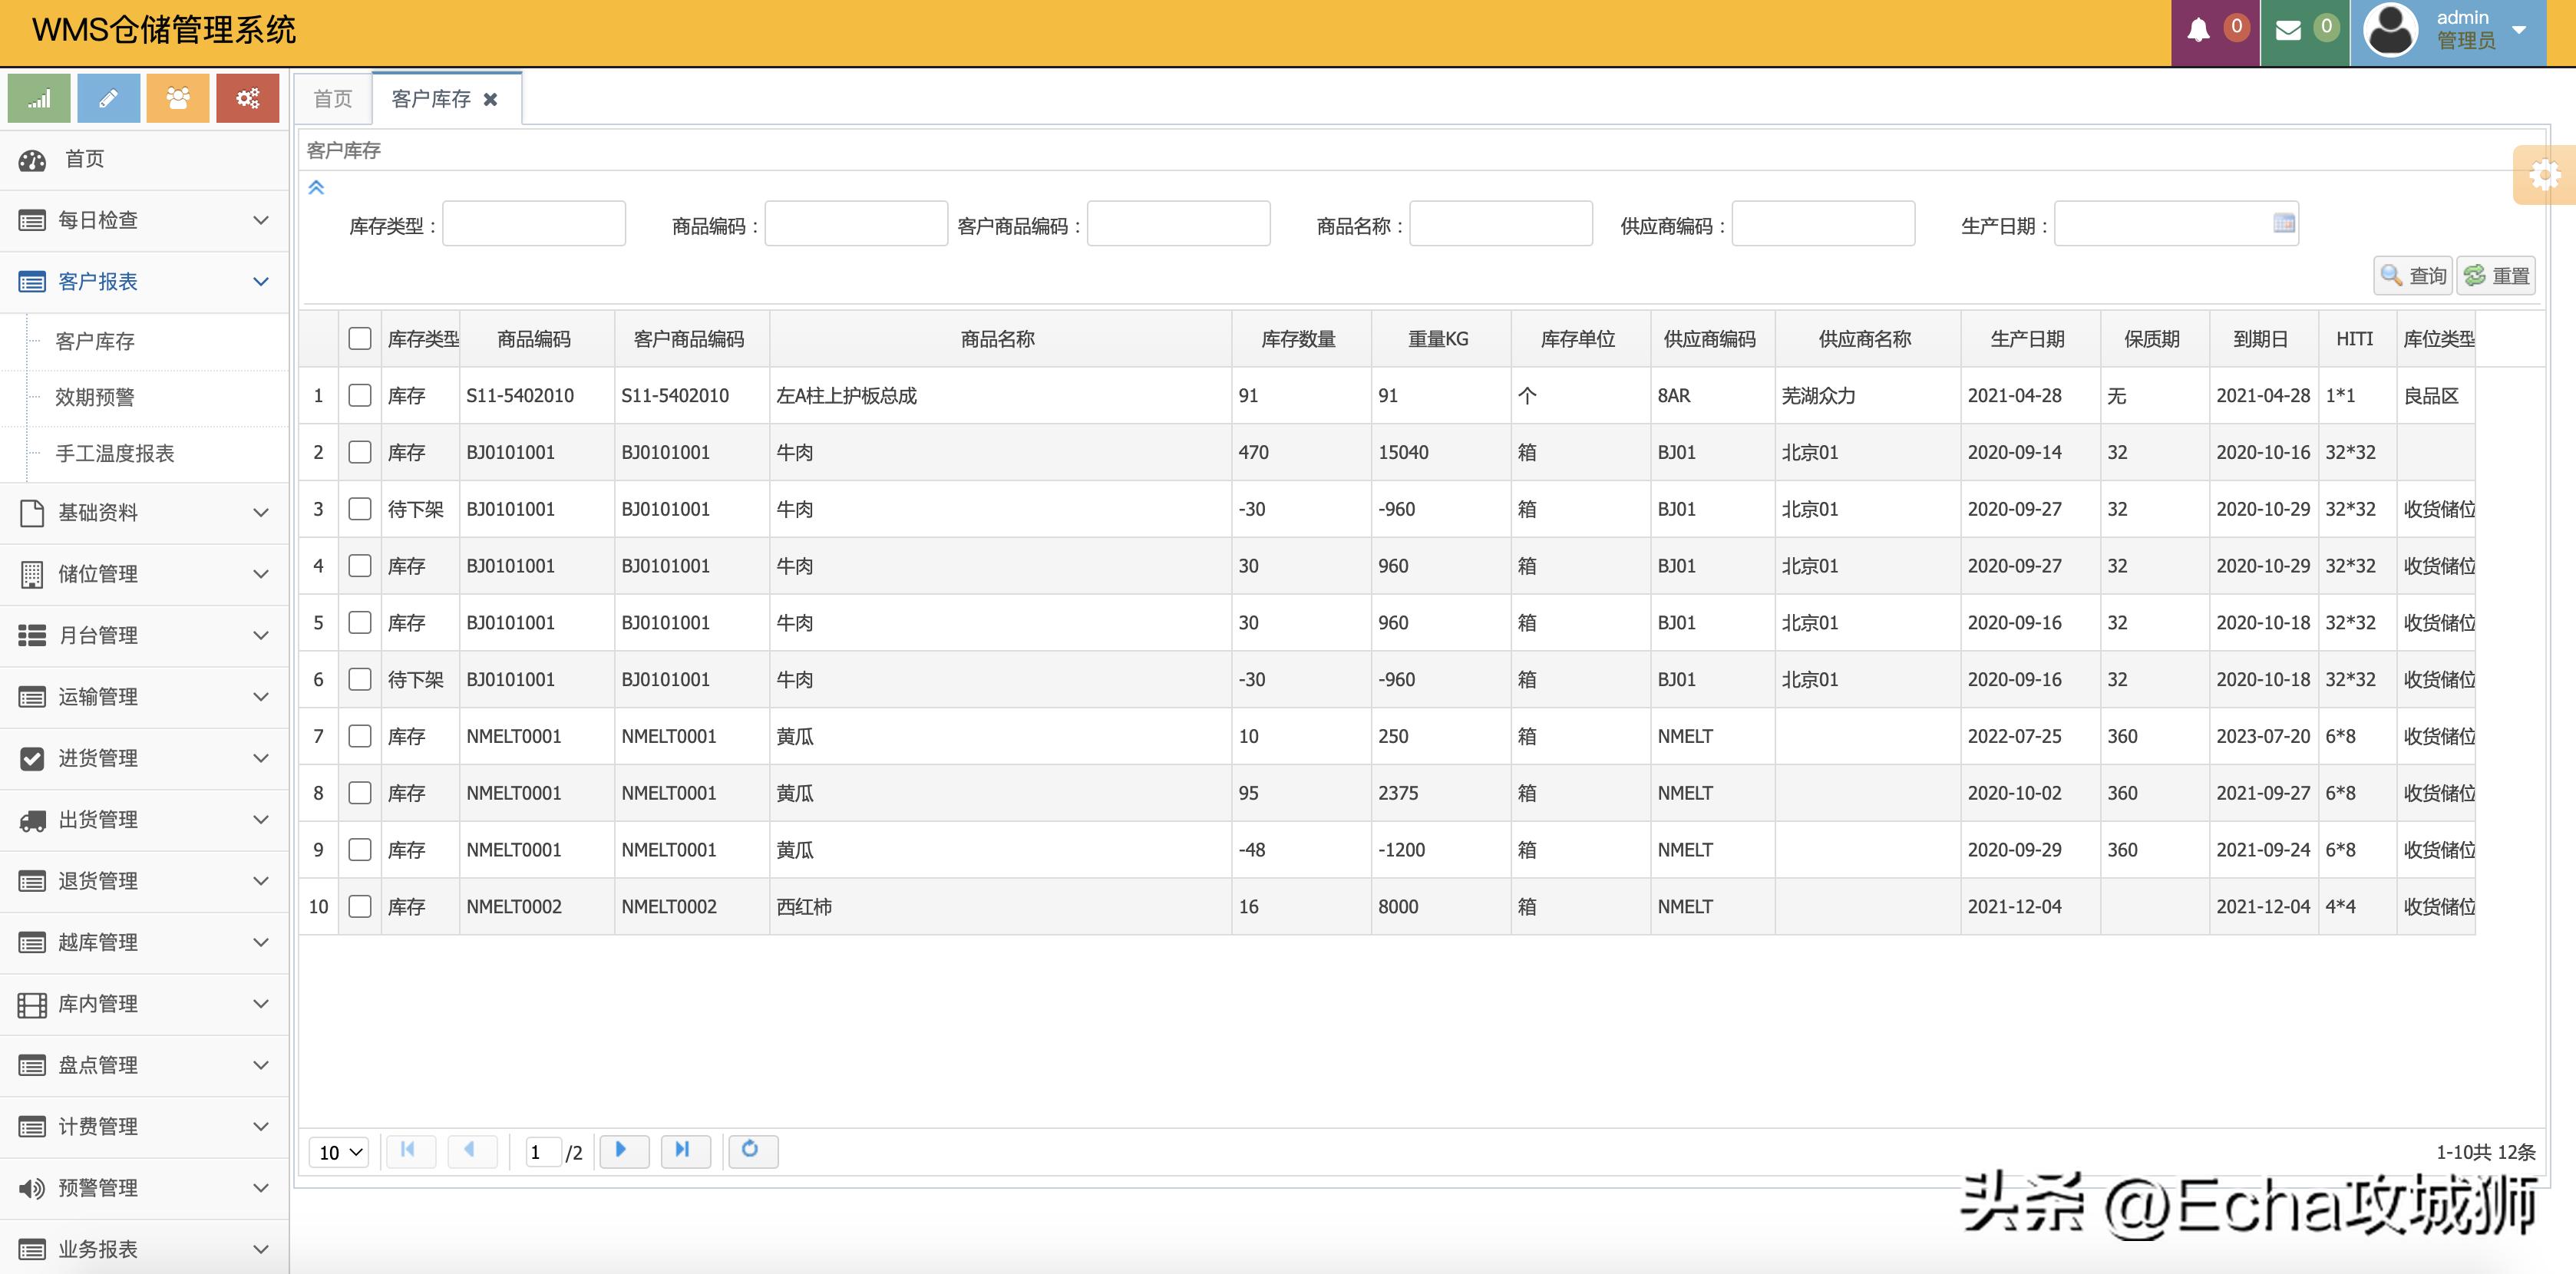Open the envelope messages icon
2576x1274 pixels.
[x=2288, y=31]
